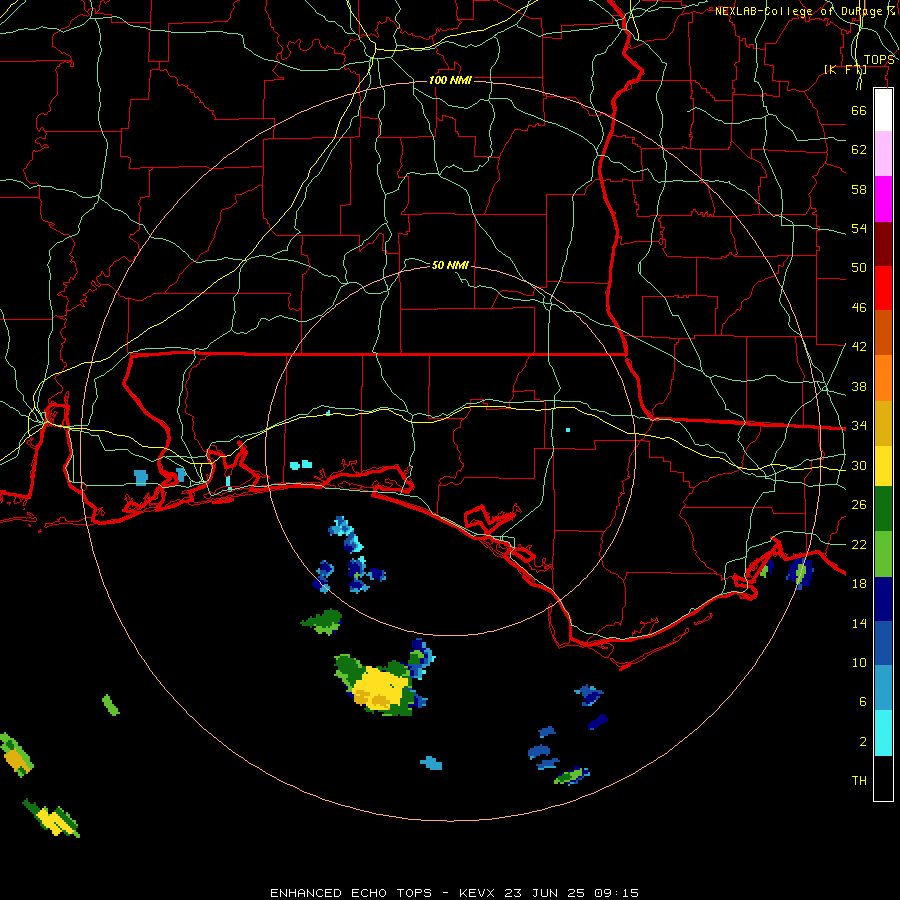Click the '50 NMI' range ring label

450,265
